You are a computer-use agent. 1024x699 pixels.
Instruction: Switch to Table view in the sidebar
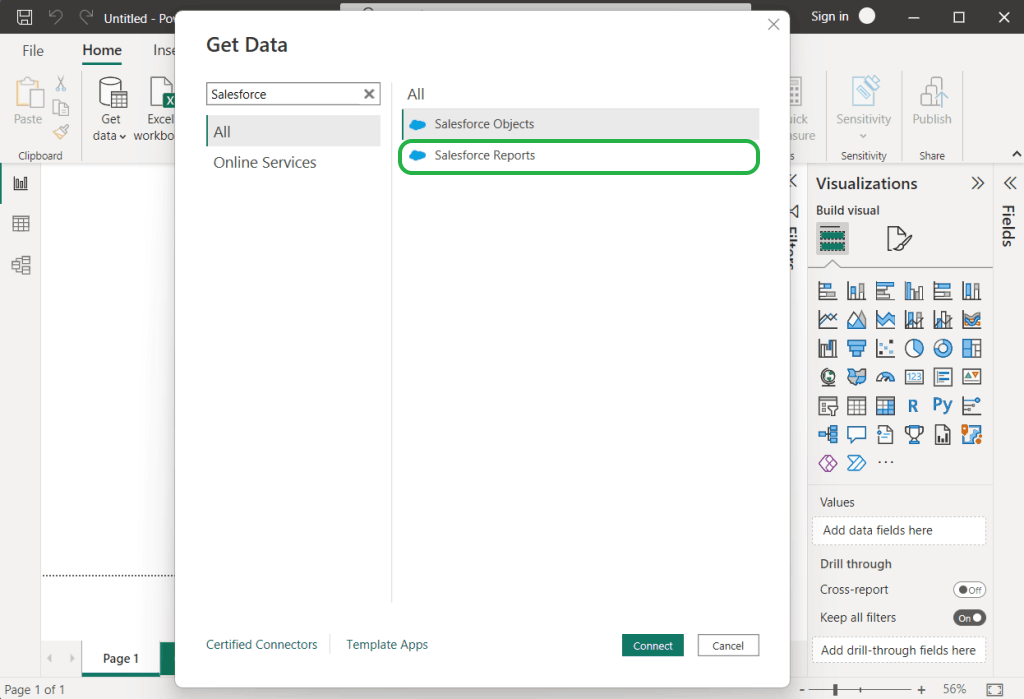pyautogui.click(x=20, y=222)
